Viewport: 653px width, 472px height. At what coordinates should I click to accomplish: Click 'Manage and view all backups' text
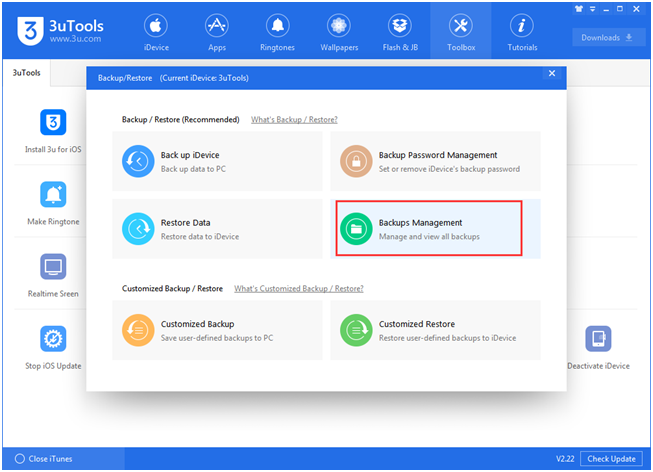point(429,236)
